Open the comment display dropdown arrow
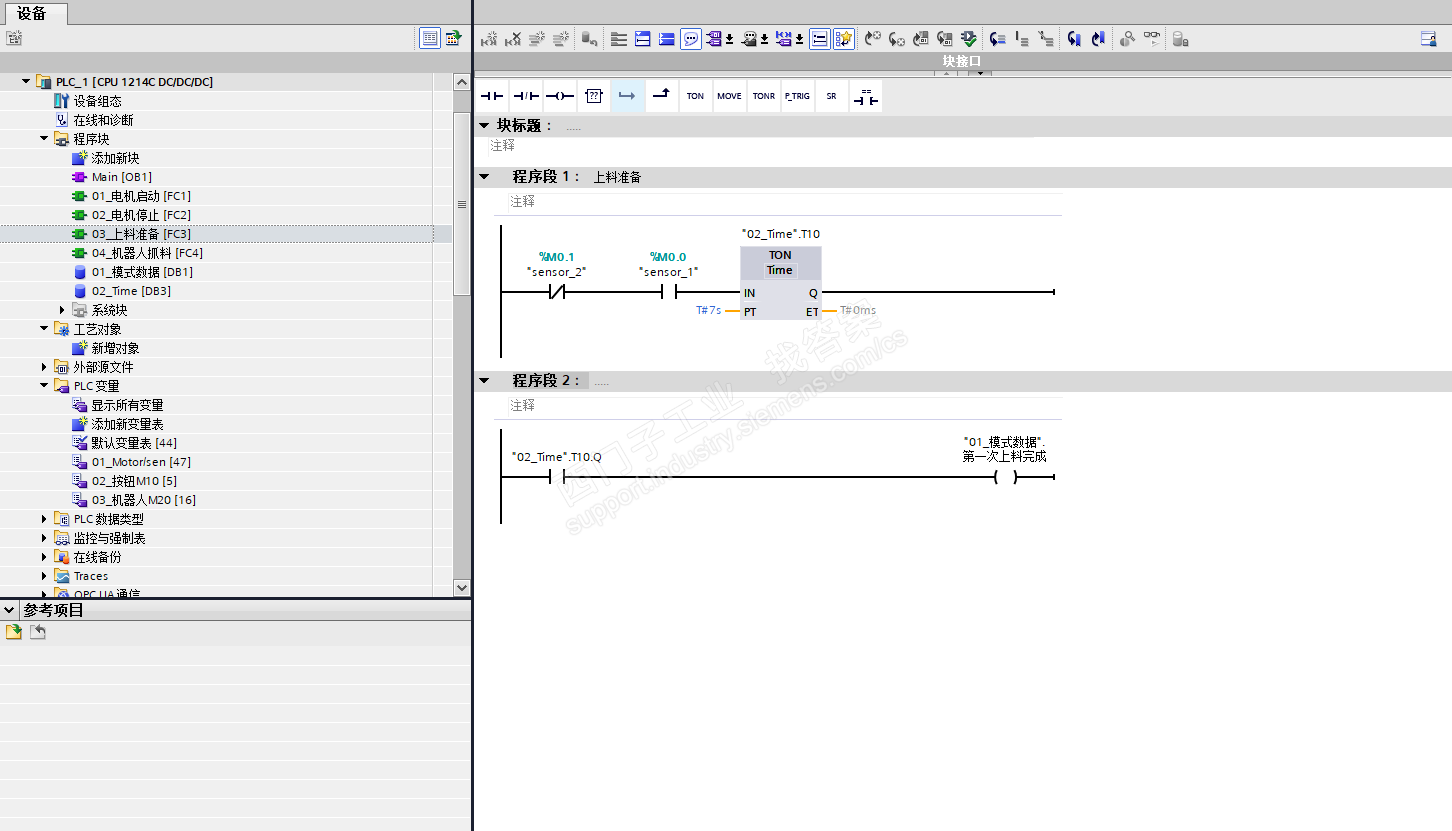The height and width of the screenshot is (831, 1452). 765,39
